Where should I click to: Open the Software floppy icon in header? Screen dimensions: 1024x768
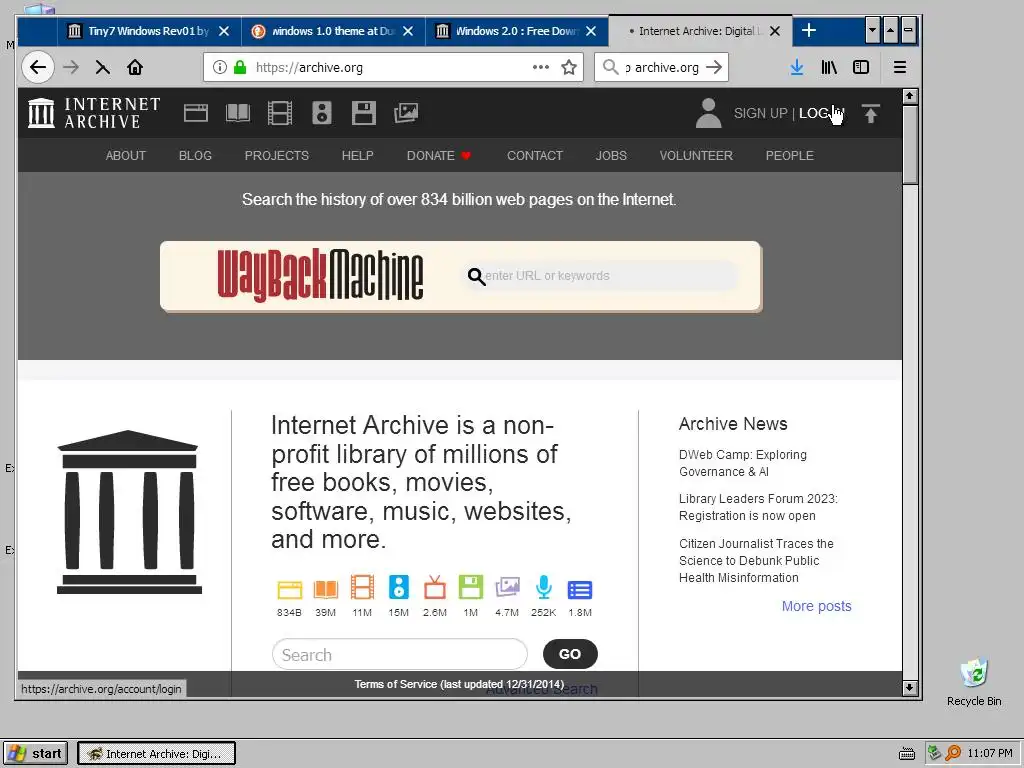pos(364,113)
